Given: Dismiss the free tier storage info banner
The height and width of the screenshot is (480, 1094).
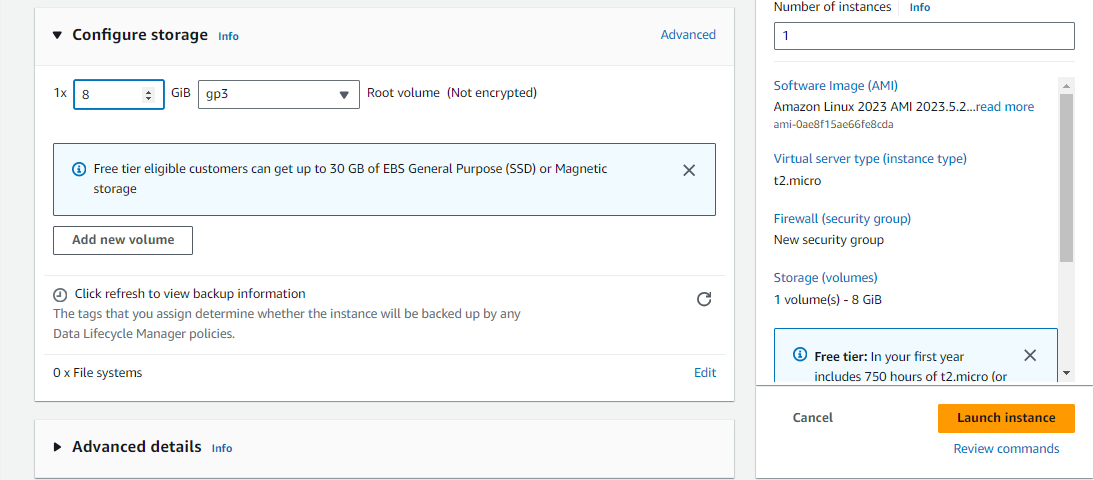Looking at the screenshot, I should point(689,170).
